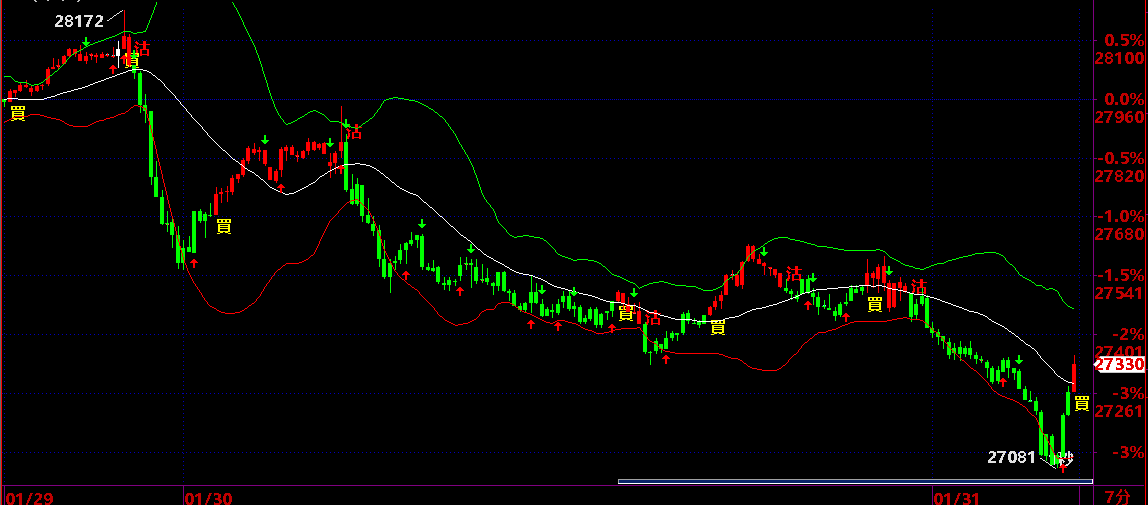Select the 27680 price axis label

tap(1119, 234)
